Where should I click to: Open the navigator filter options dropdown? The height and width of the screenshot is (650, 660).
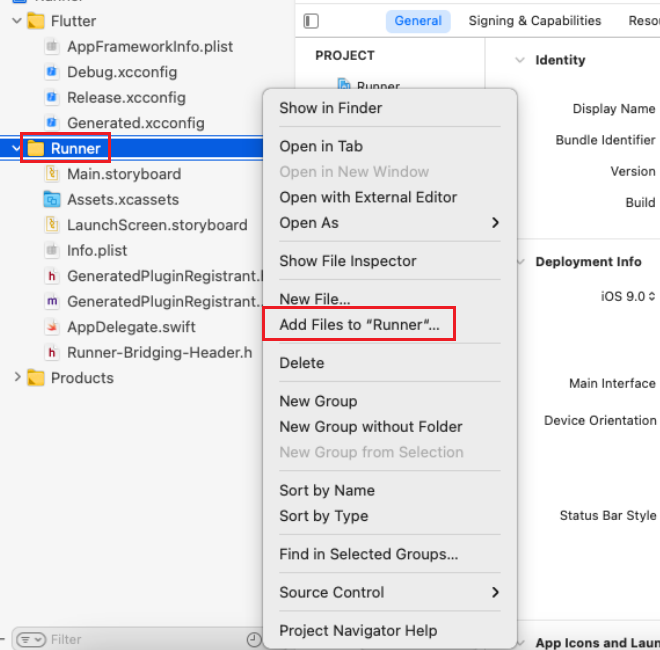(x=31, y=639)
